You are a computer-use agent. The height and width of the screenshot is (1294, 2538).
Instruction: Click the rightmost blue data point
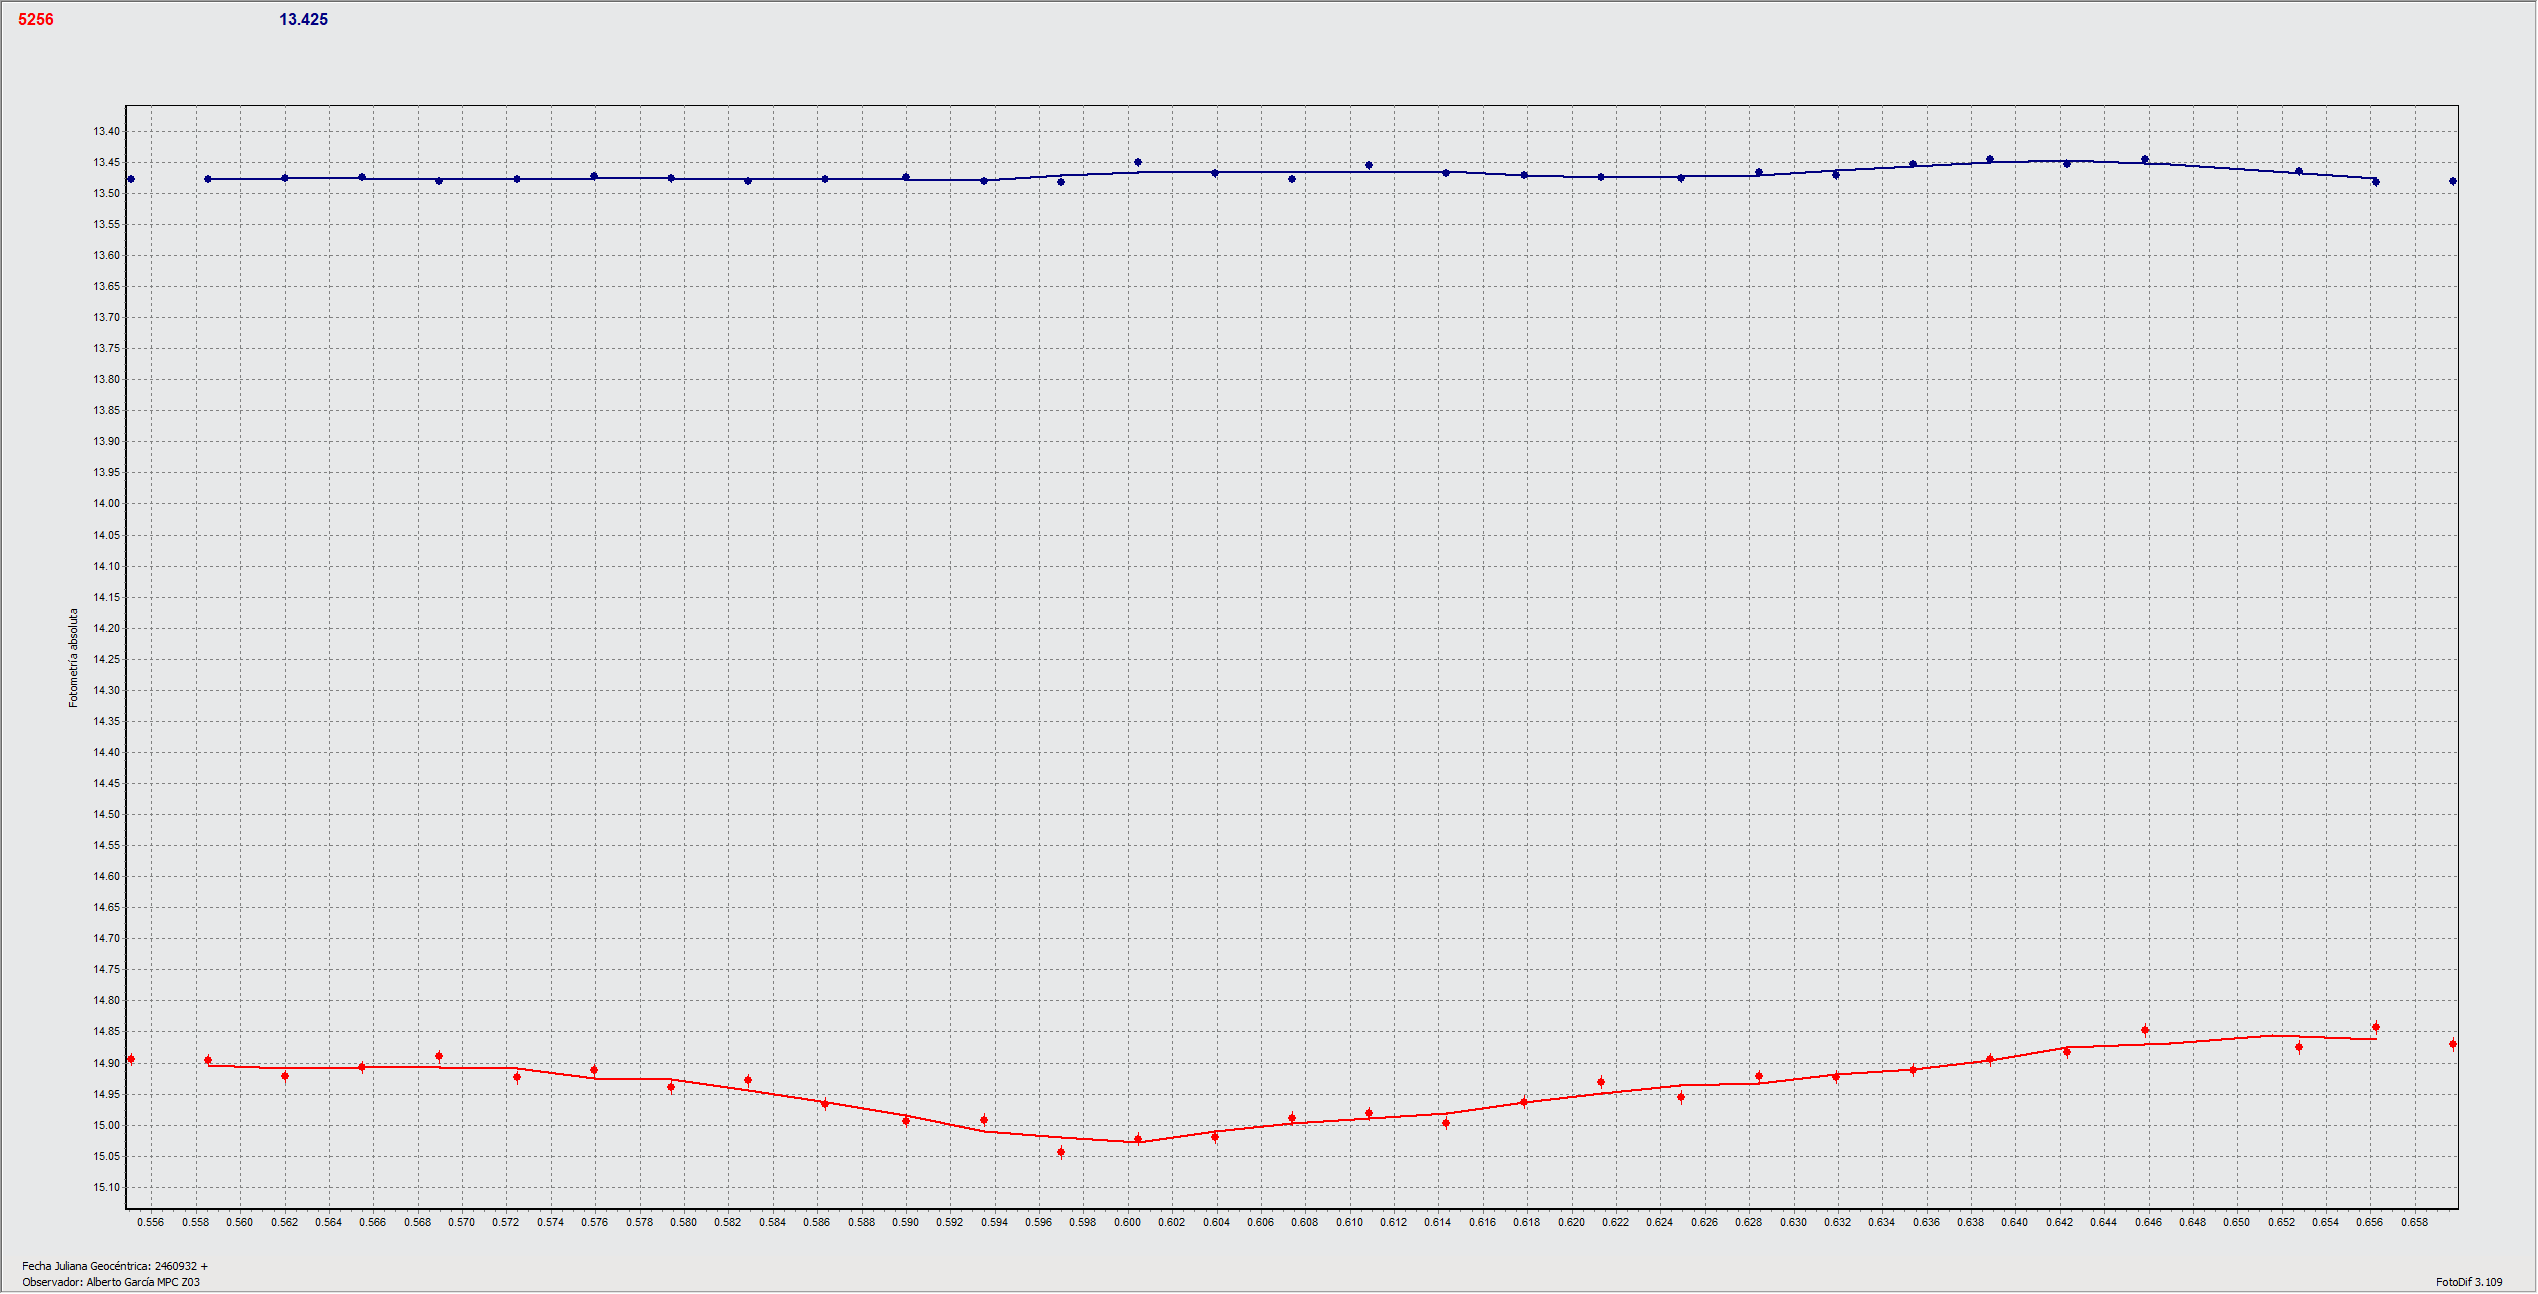click(x=2453, y=181)
